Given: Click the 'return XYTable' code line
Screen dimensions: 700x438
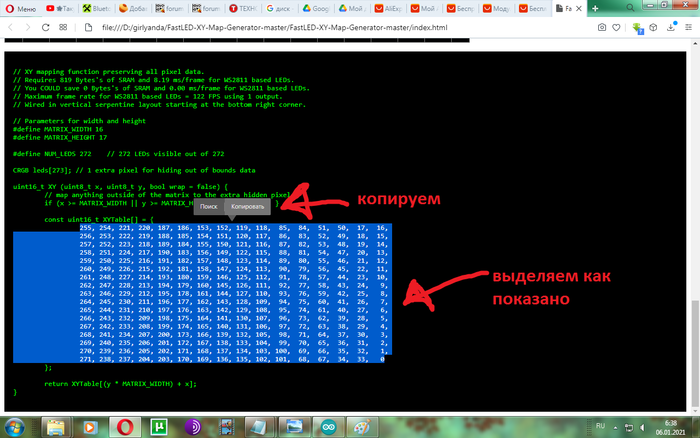Looking at the screenshot, I should 121,384.
